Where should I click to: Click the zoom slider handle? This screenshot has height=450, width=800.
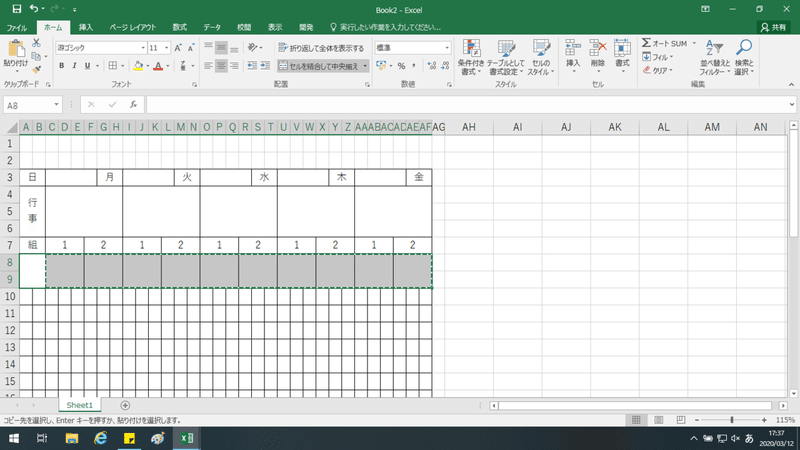(732, 420)
